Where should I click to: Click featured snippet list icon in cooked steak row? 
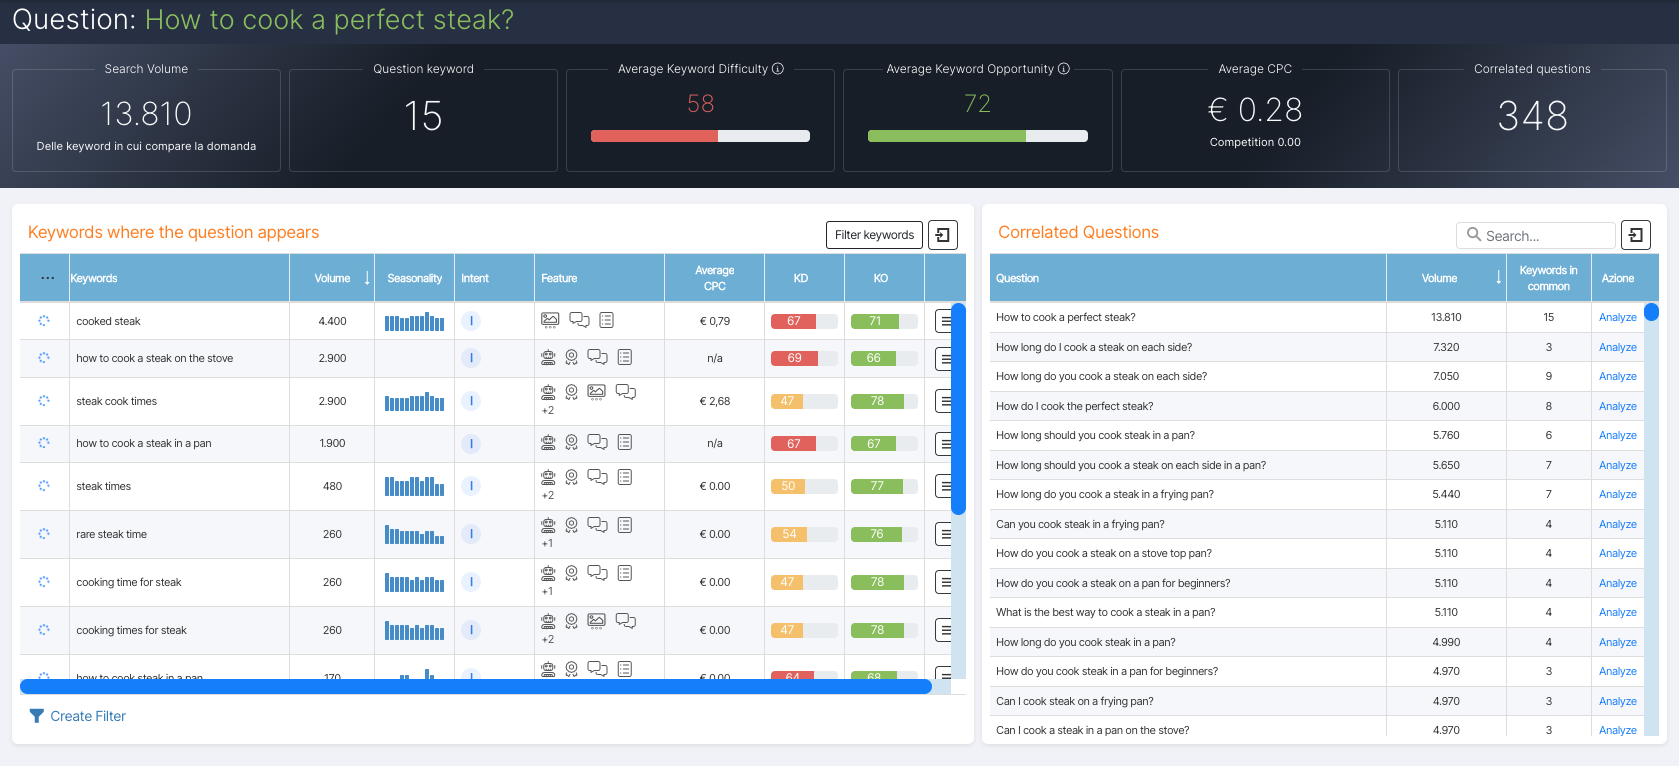click(607, 320)
